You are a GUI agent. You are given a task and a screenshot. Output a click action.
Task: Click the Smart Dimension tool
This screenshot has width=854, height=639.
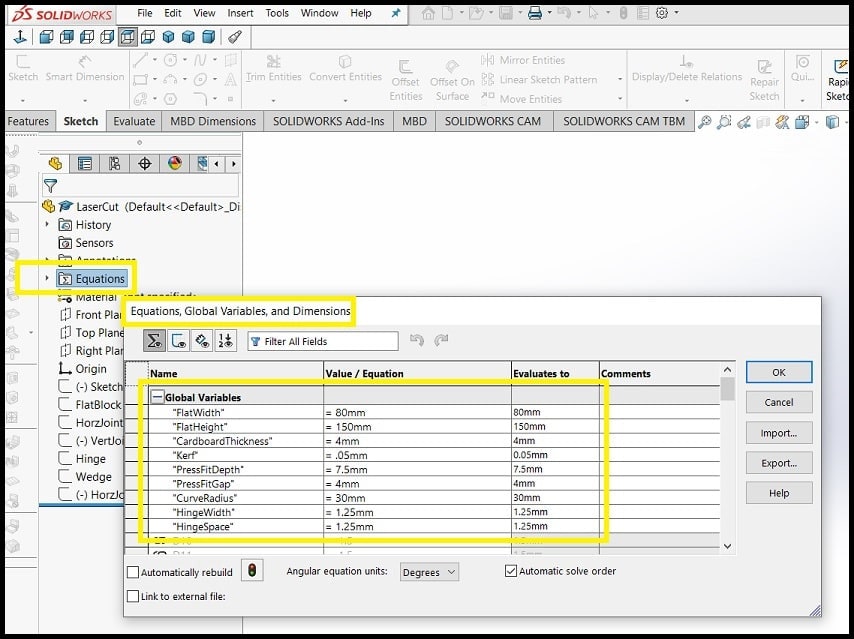tap(85, 69)
